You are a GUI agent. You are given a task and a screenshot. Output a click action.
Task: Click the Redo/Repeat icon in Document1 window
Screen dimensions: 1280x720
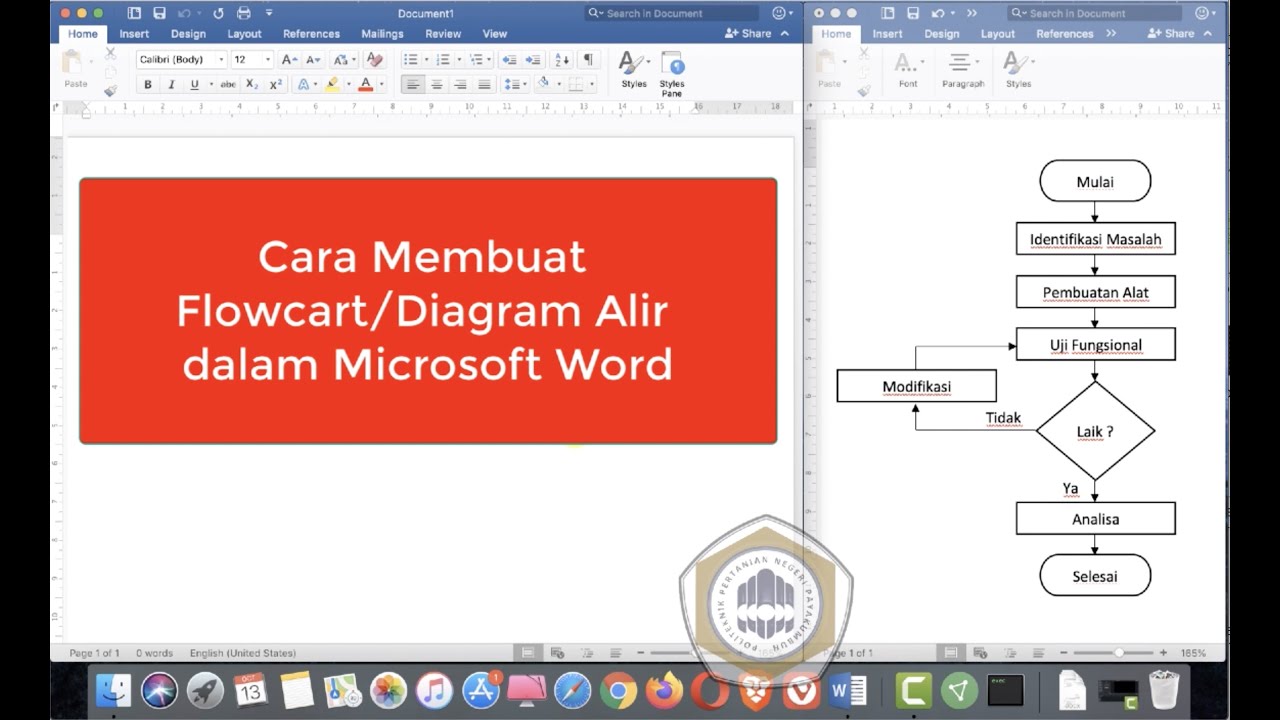coord(218,13)
